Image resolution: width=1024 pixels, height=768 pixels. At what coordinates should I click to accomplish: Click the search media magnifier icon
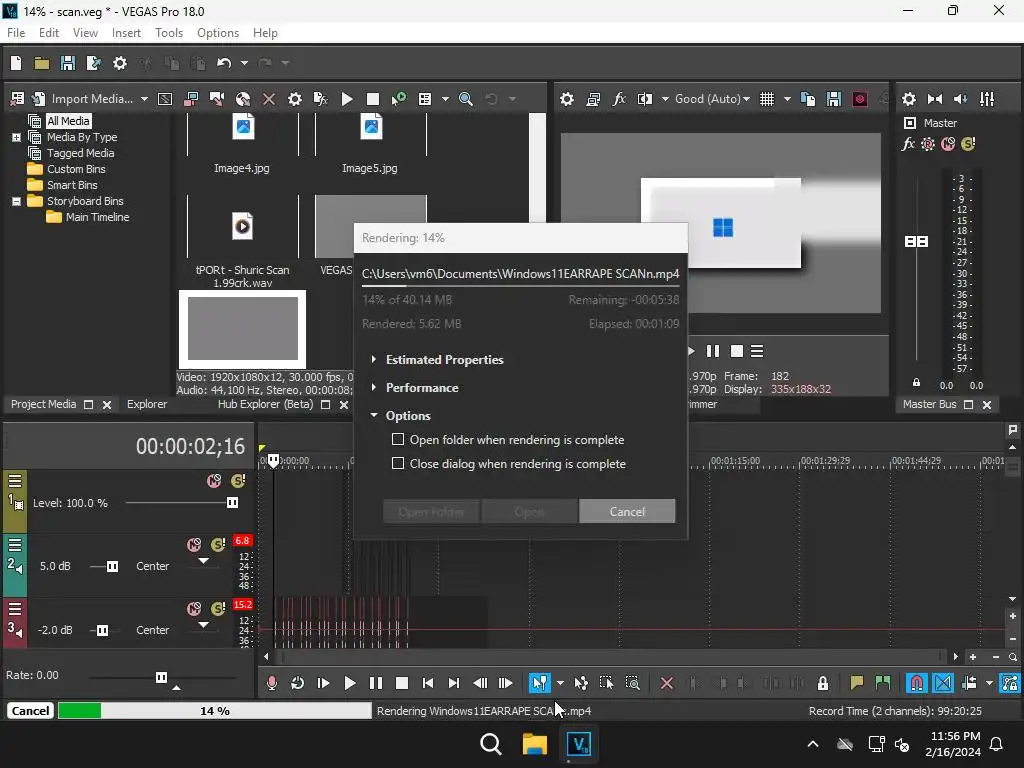point(466,99)
